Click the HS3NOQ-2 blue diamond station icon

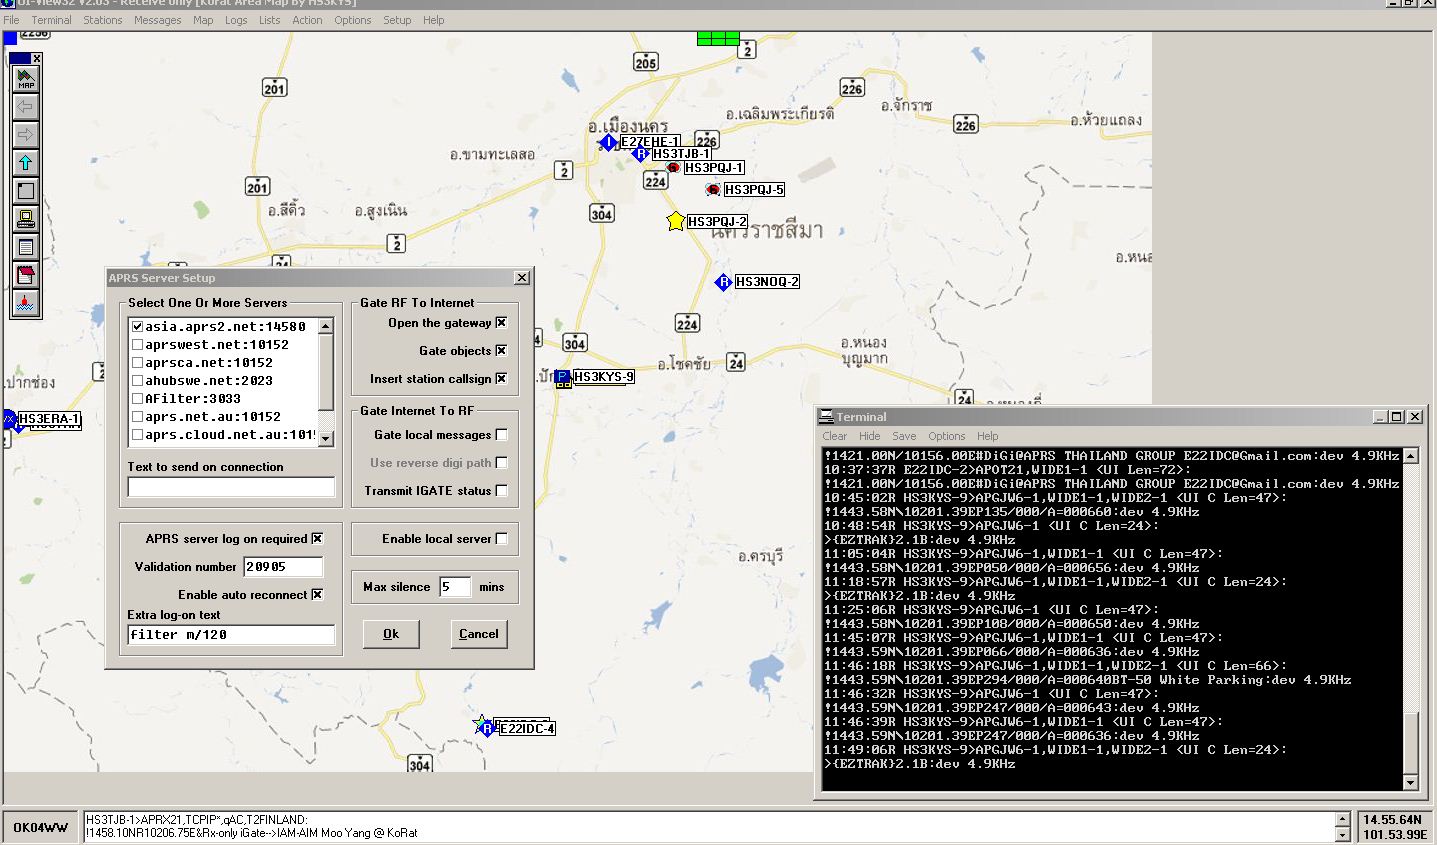point(723,282)
